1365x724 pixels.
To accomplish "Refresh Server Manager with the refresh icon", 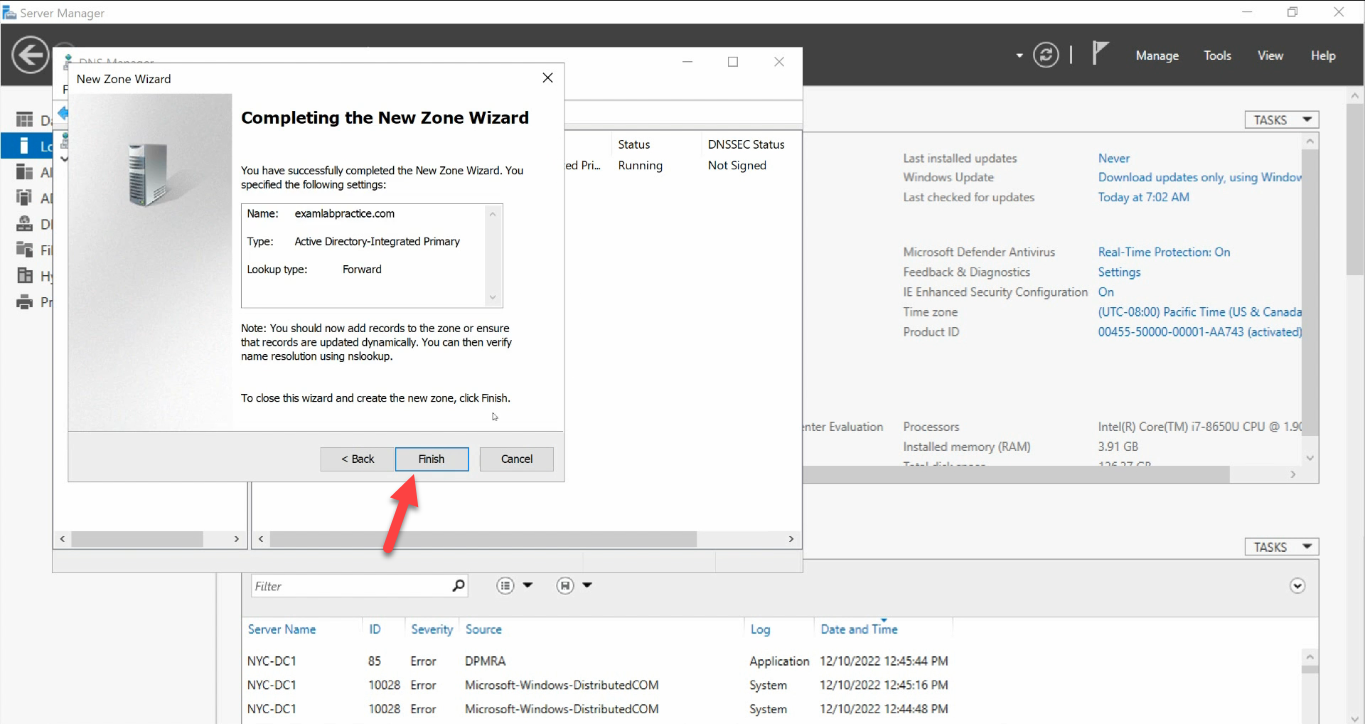I will pyautogui.click(x=1046, y=55).
